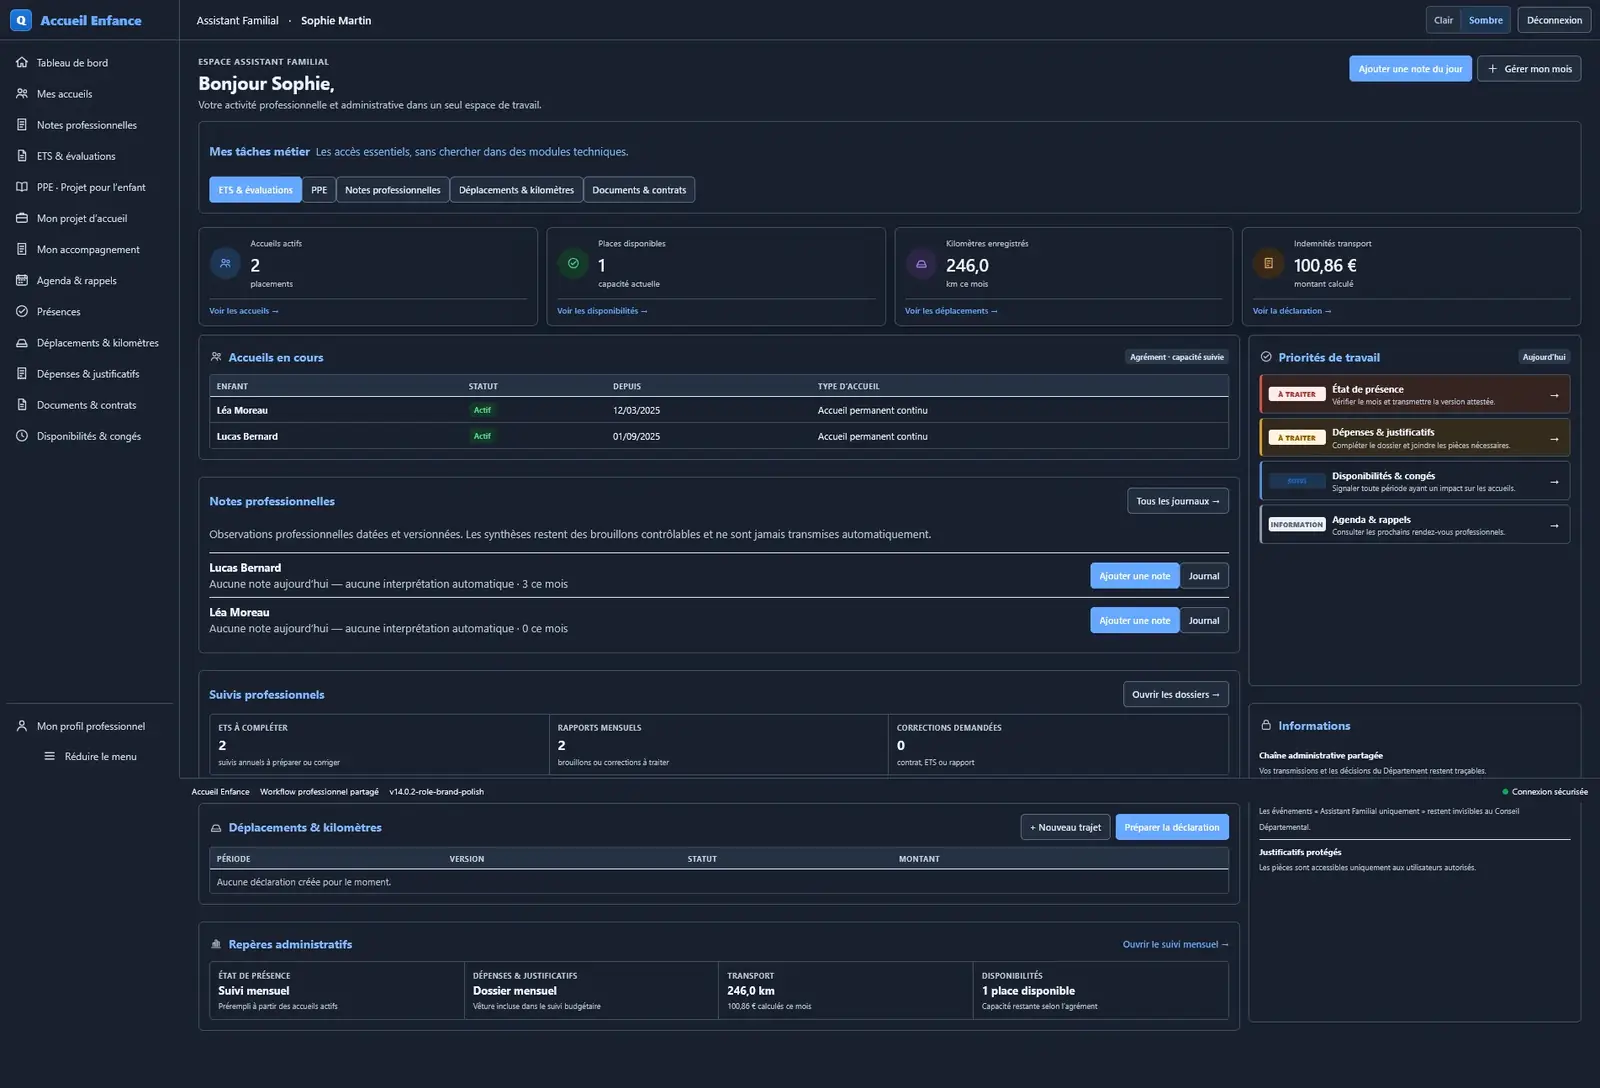Open Dépenses & justificatifs priority arrow
Screen dimensions: 1600x1088
point(1554,439)
